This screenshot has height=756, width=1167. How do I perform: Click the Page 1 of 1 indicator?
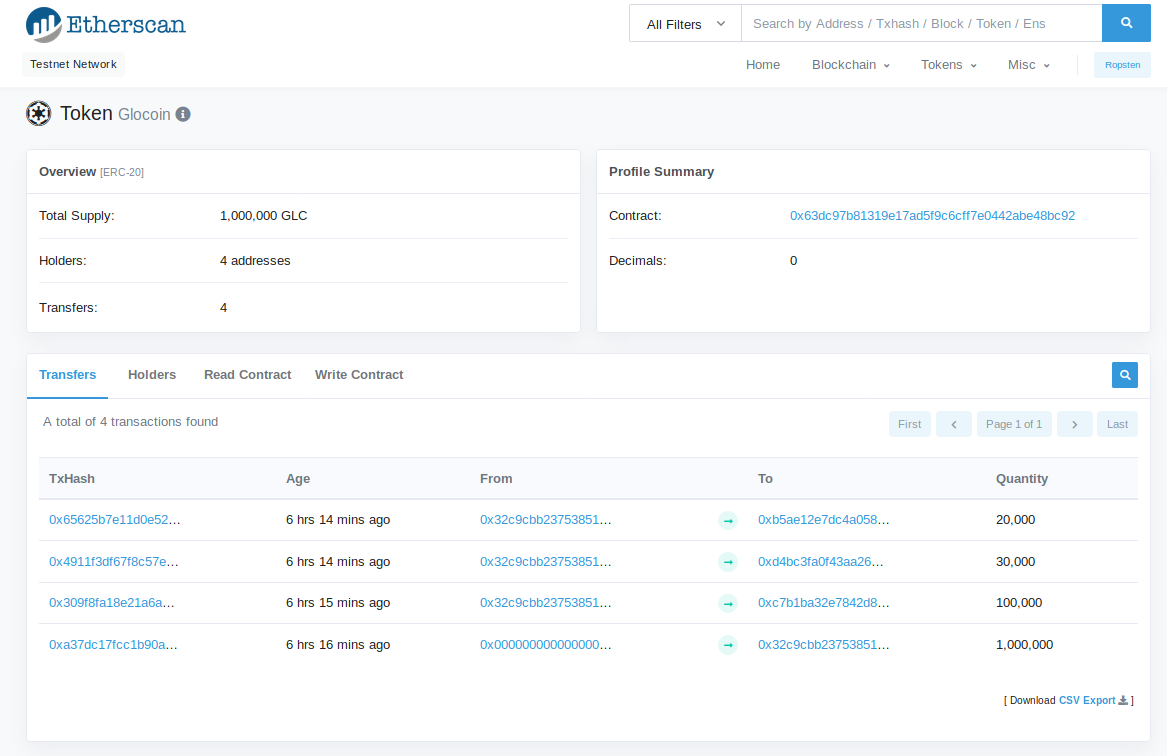[1014, 424]
